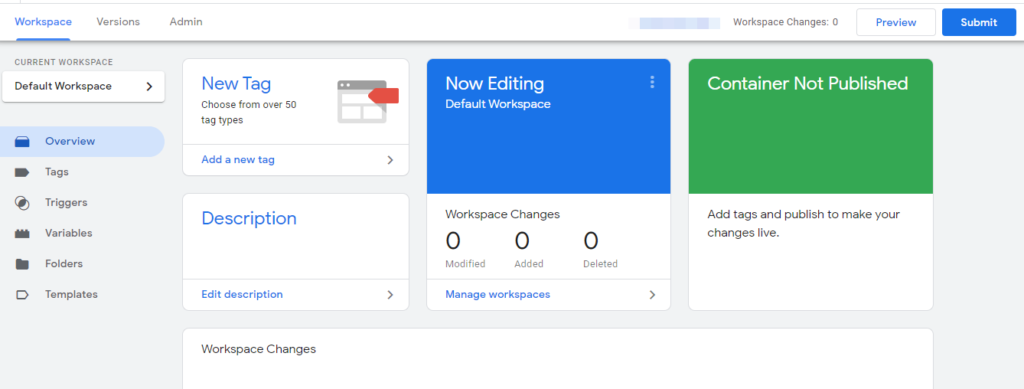Click the chevron beside Edit description
This screenshot has height=389, width=1024.
[x=390, y=294]
